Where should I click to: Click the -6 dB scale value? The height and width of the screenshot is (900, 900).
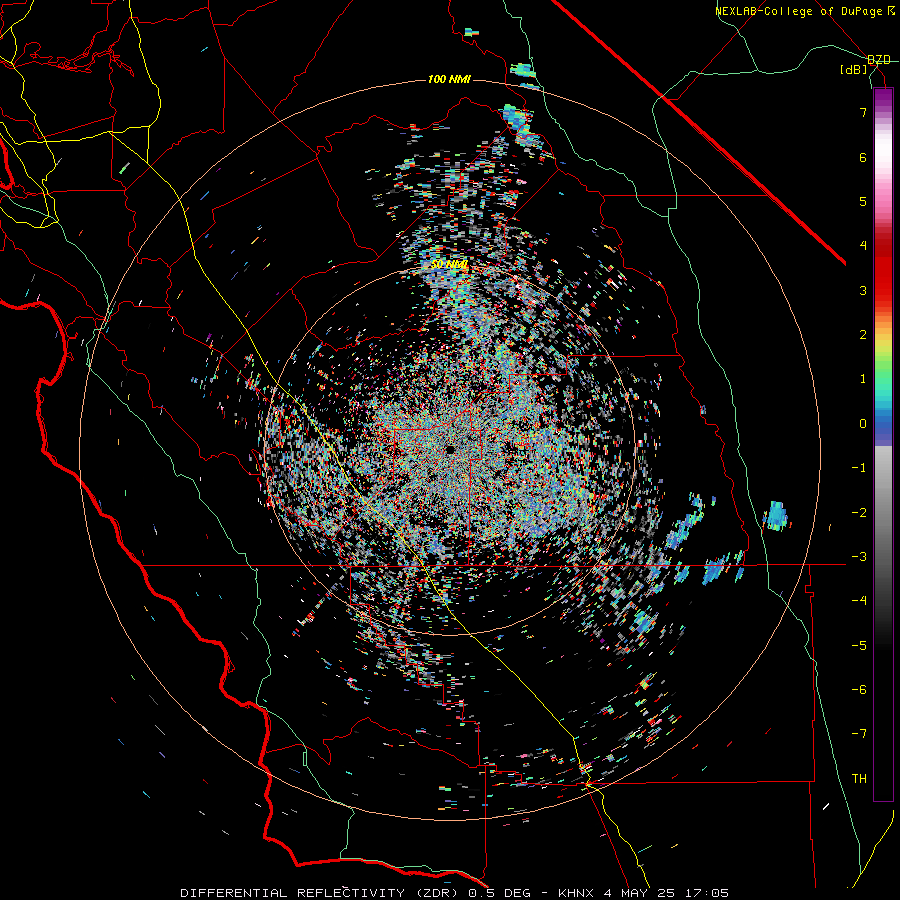[x=859, y=690]
